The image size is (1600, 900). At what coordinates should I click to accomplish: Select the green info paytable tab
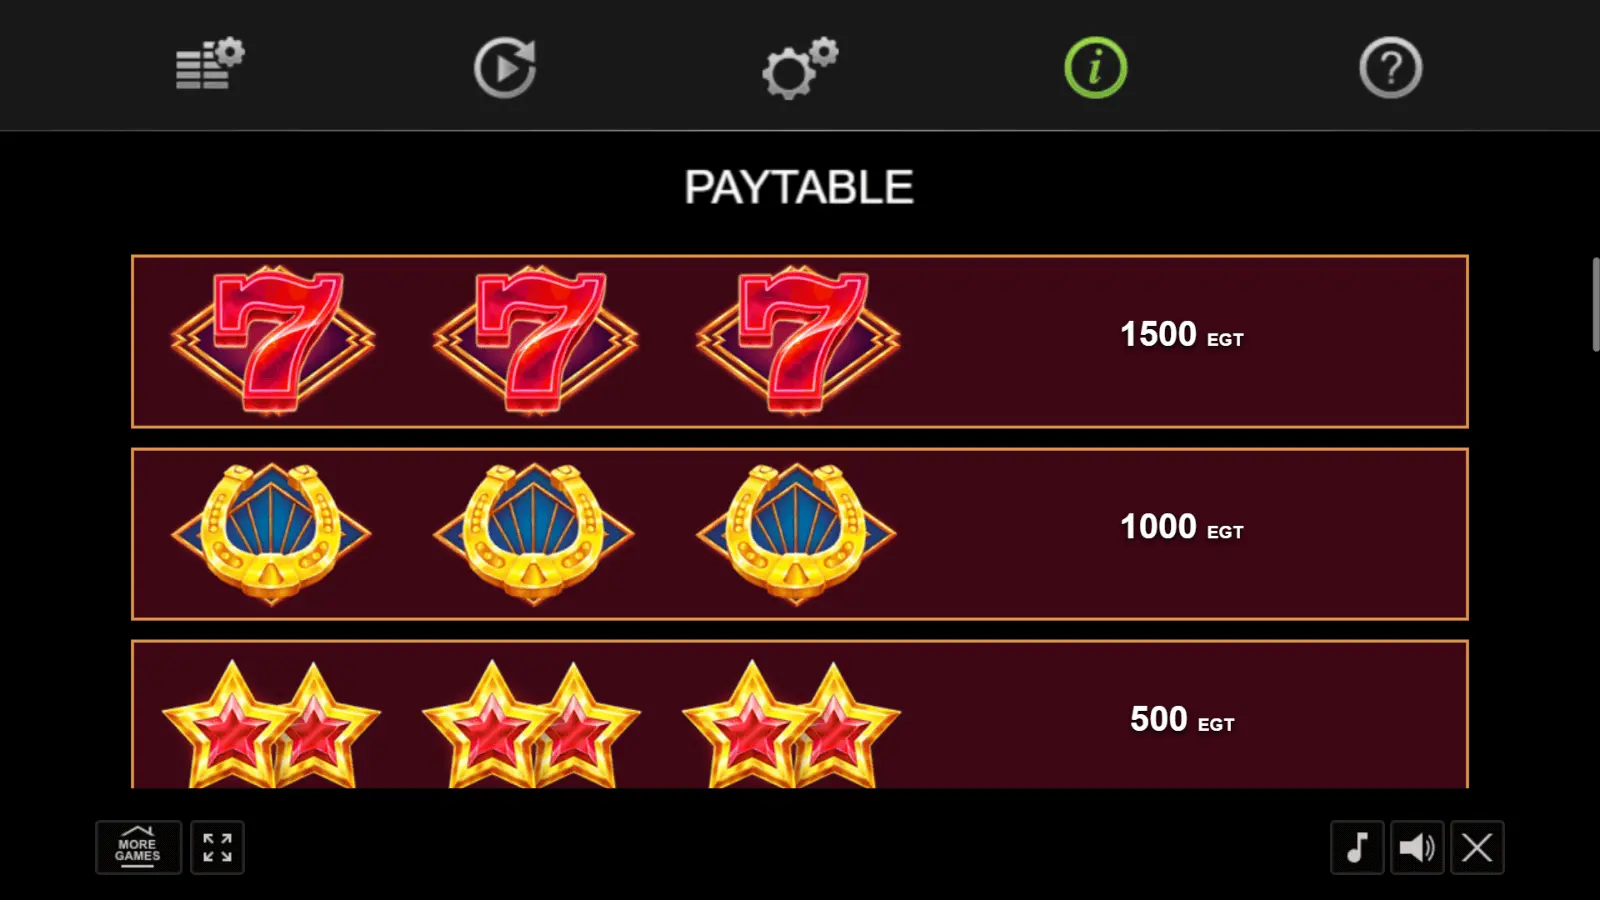click(x=1095, y=68)
